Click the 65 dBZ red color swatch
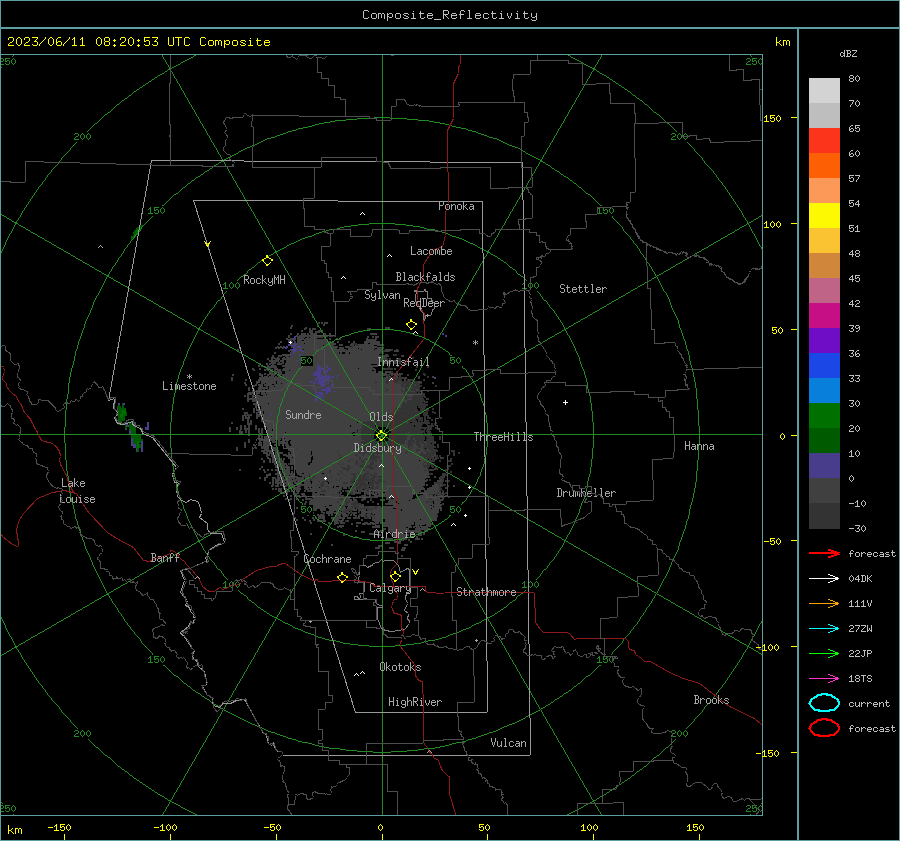 click(x=824, y=141)
